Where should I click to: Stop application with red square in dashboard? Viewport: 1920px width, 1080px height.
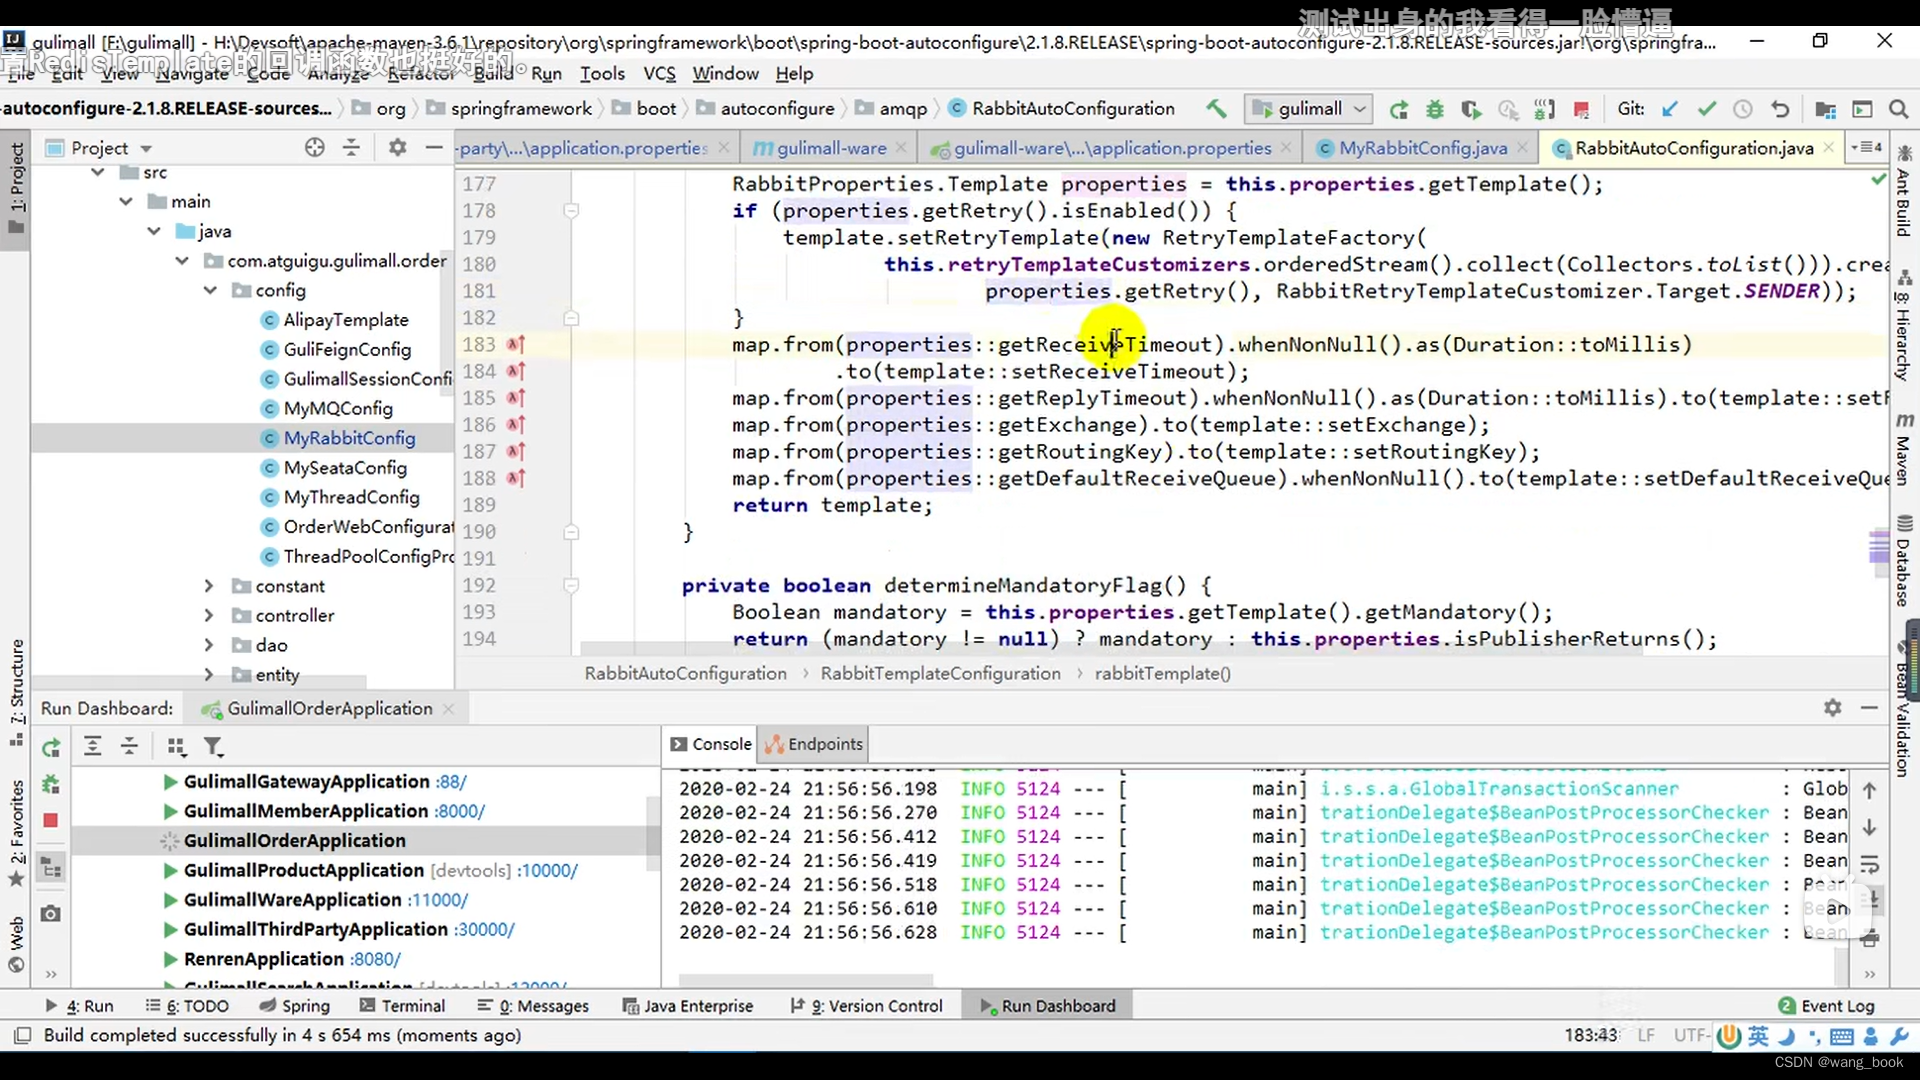51,820
